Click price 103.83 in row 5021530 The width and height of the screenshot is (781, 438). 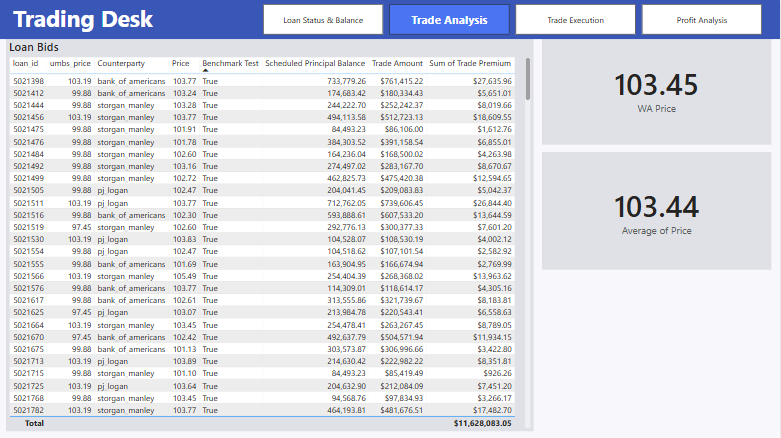pos(184,239)
